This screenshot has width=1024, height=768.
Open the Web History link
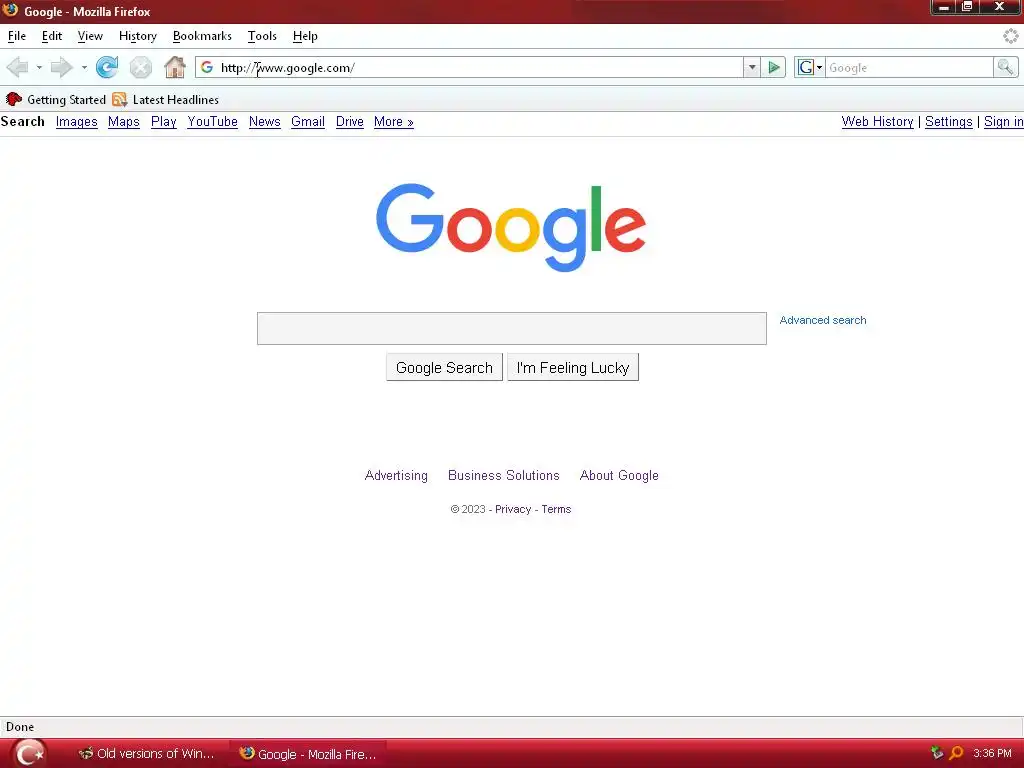point(877,121)
